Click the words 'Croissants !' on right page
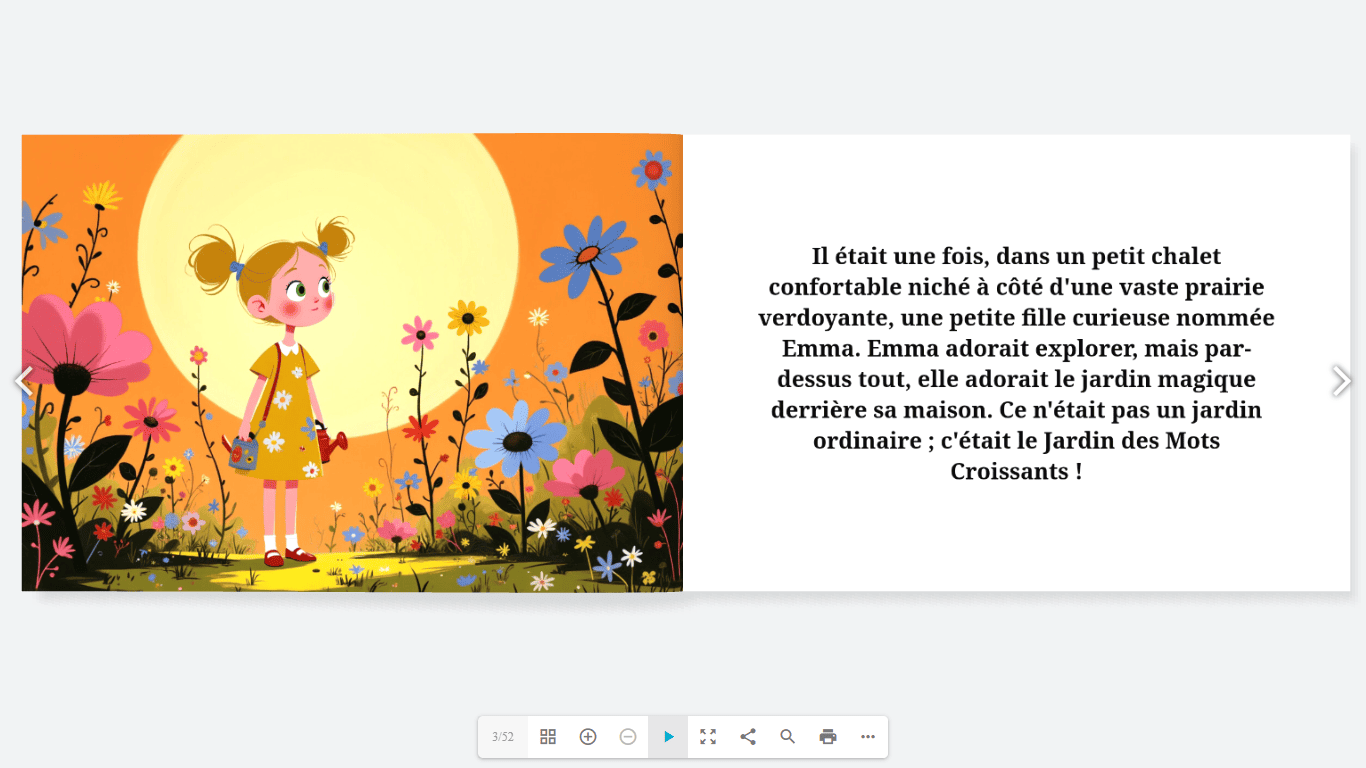The height and width of the screenshot is (768, 1366). 1016,471
